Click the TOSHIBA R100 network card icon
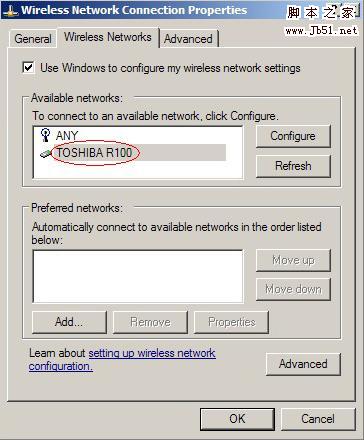Viewport: 364px width, 440px height. tap(45, 153)
